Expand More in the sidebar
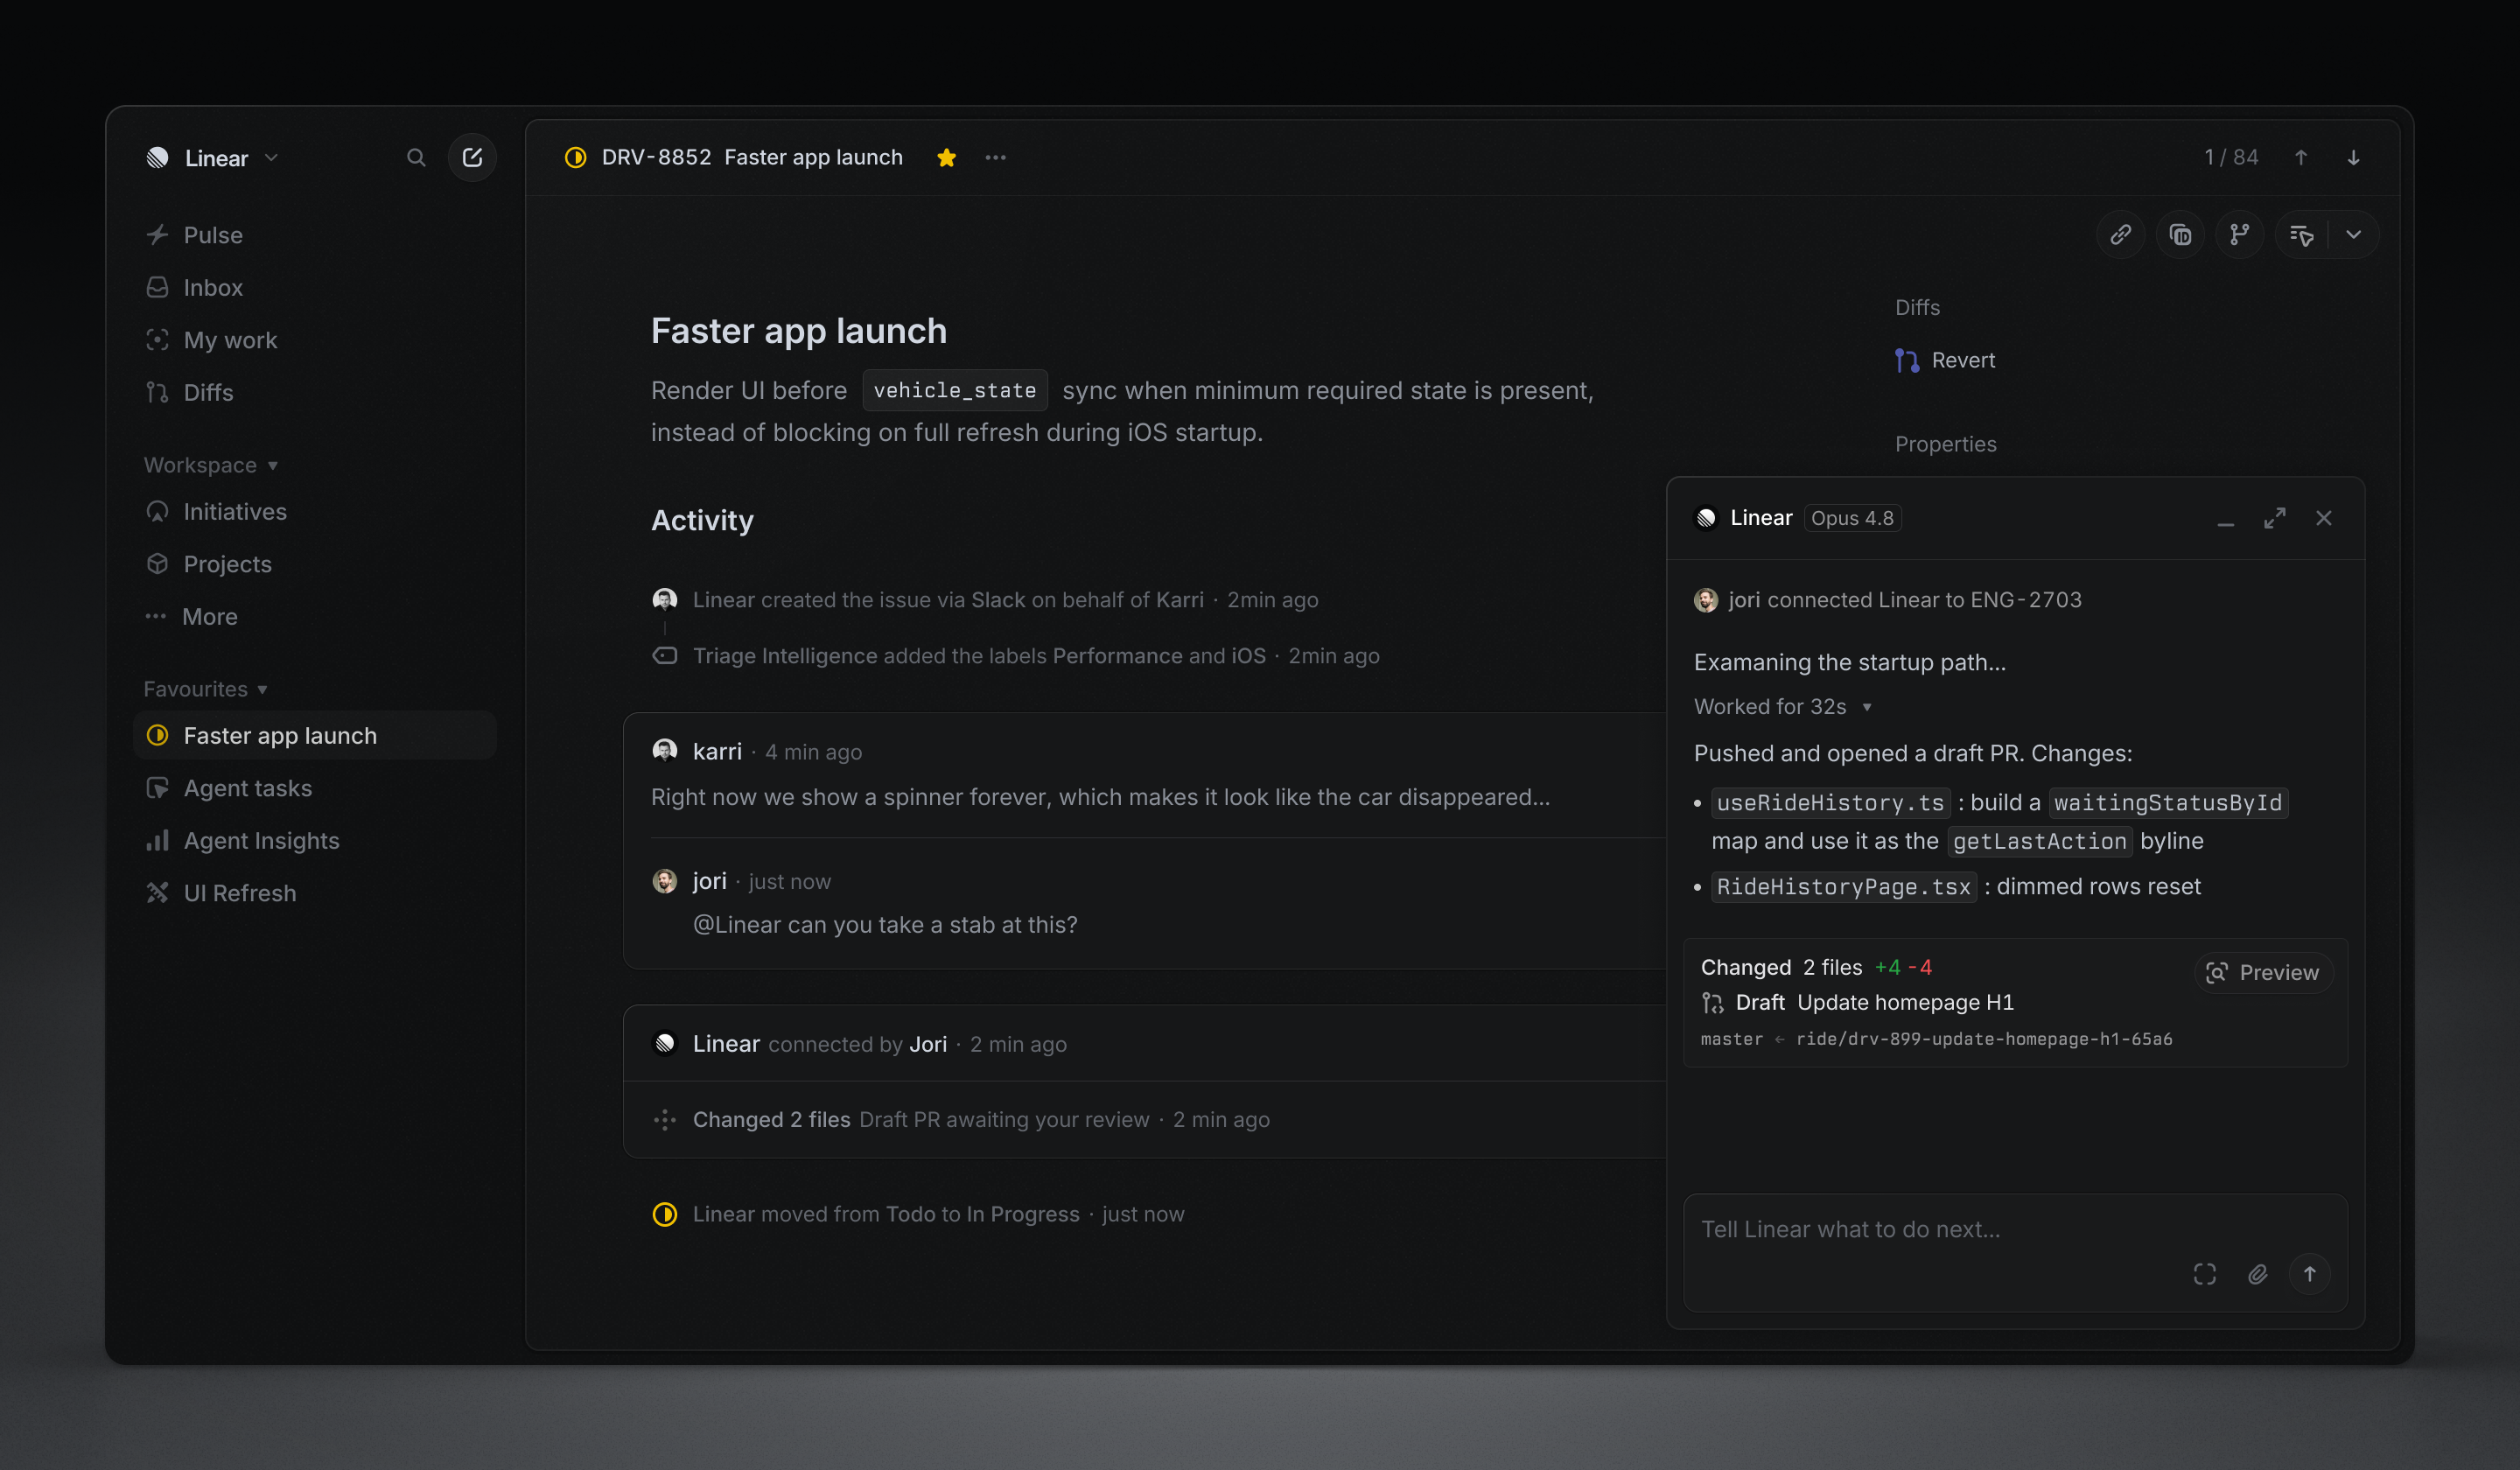This screenshot has height=1470, width=2520. click(315, 617)
